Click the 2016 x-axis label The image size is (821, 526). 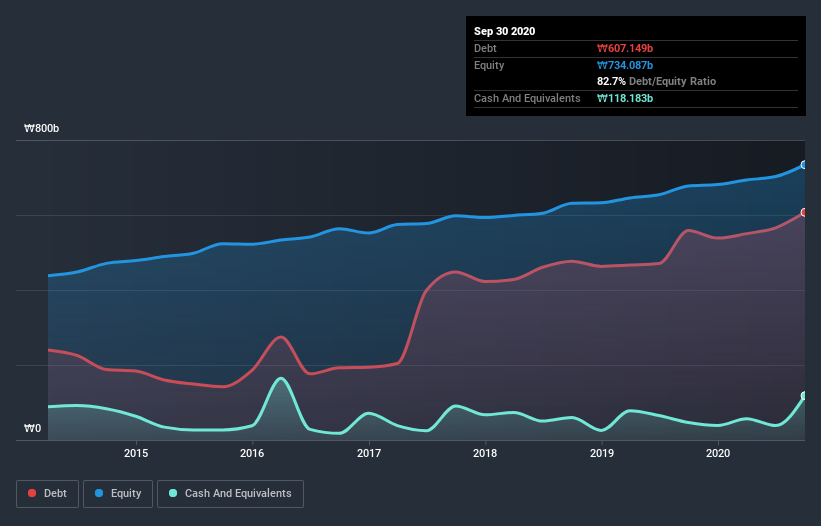point(252,453)
